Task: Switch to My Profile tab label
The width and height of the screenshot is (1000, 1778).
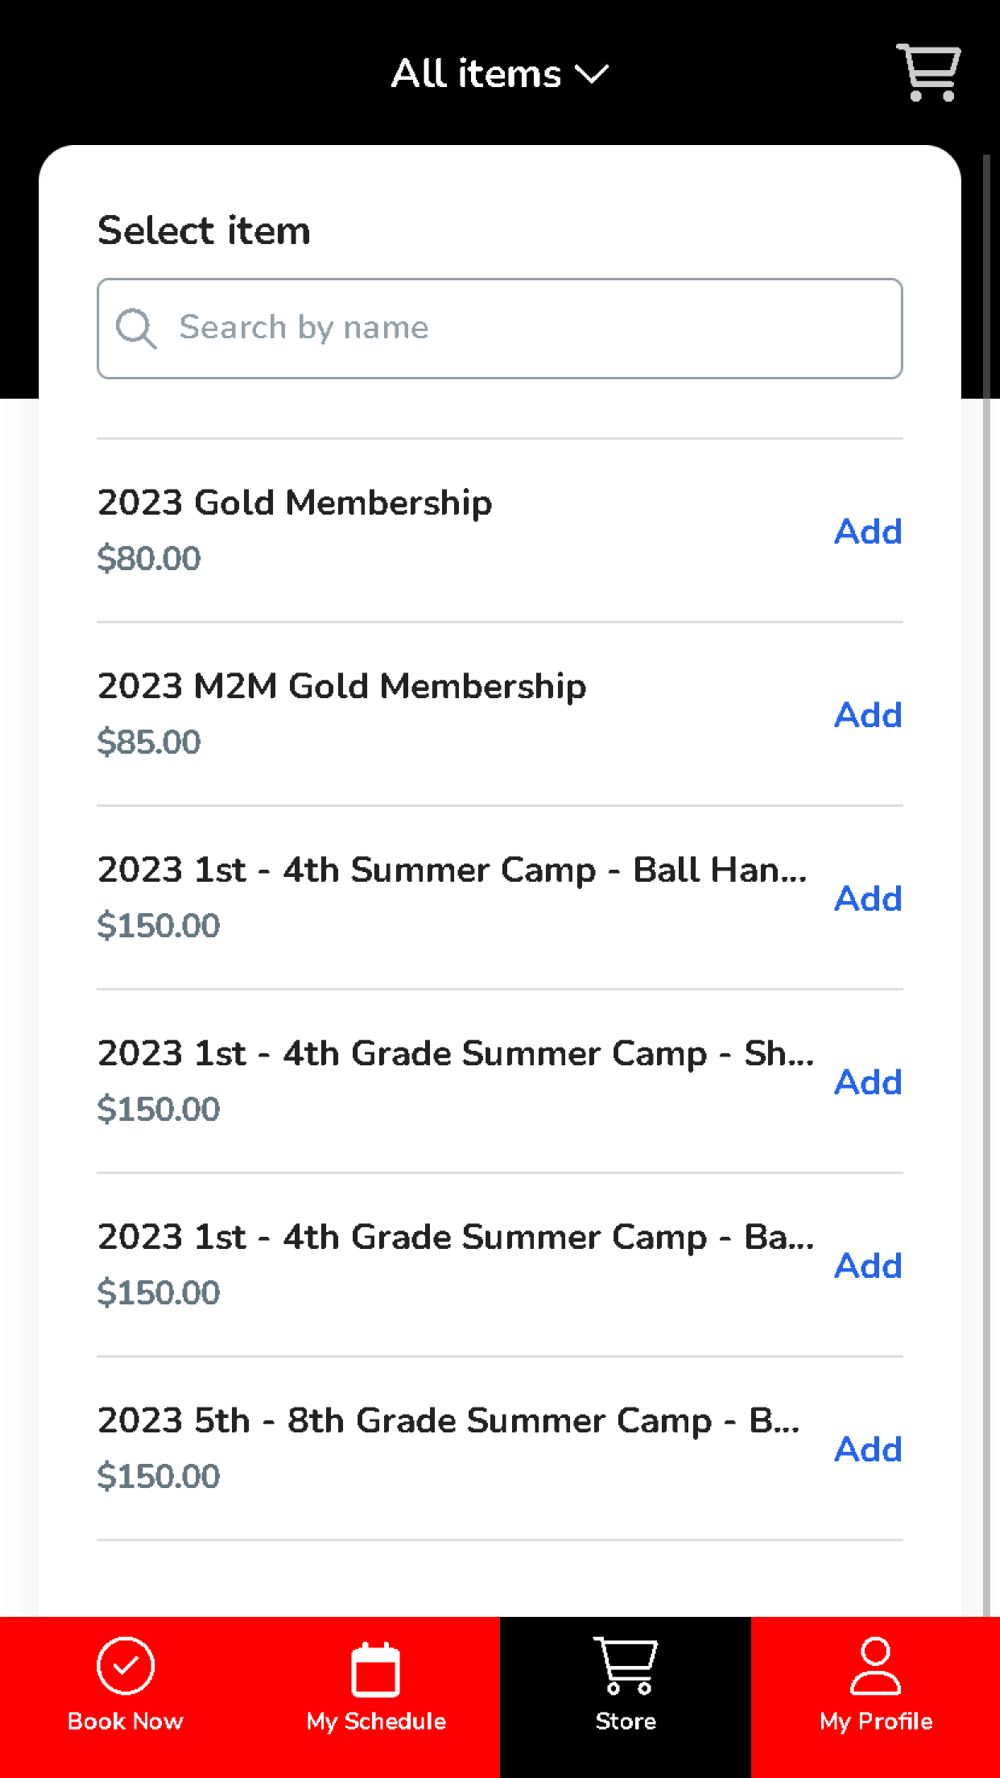Action: pyautogui.click(x=875, y=1721)
